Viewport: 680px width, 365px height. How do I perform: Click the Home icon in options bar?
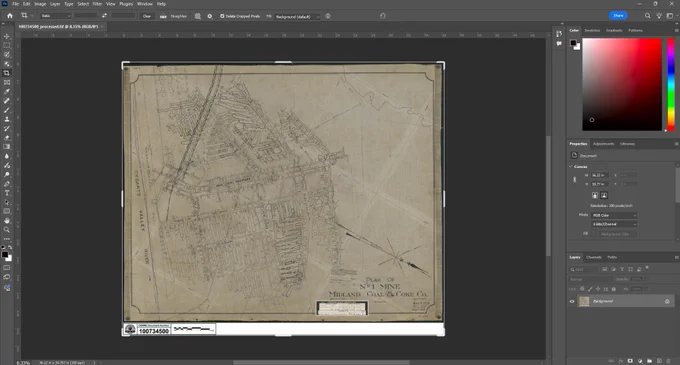(10, 16)
